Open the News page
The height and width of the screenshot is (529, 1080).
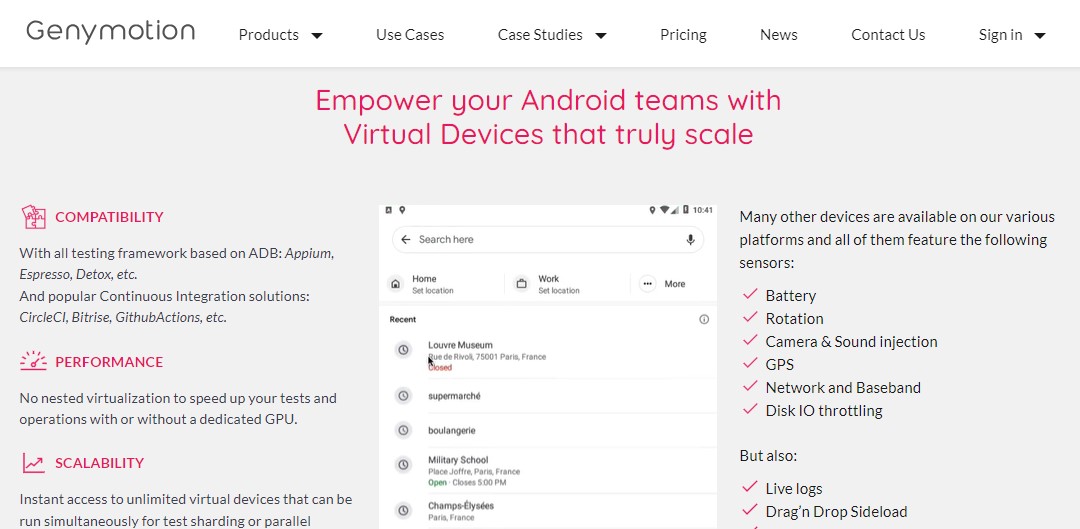pyautogui.click(x=778, y=34)
